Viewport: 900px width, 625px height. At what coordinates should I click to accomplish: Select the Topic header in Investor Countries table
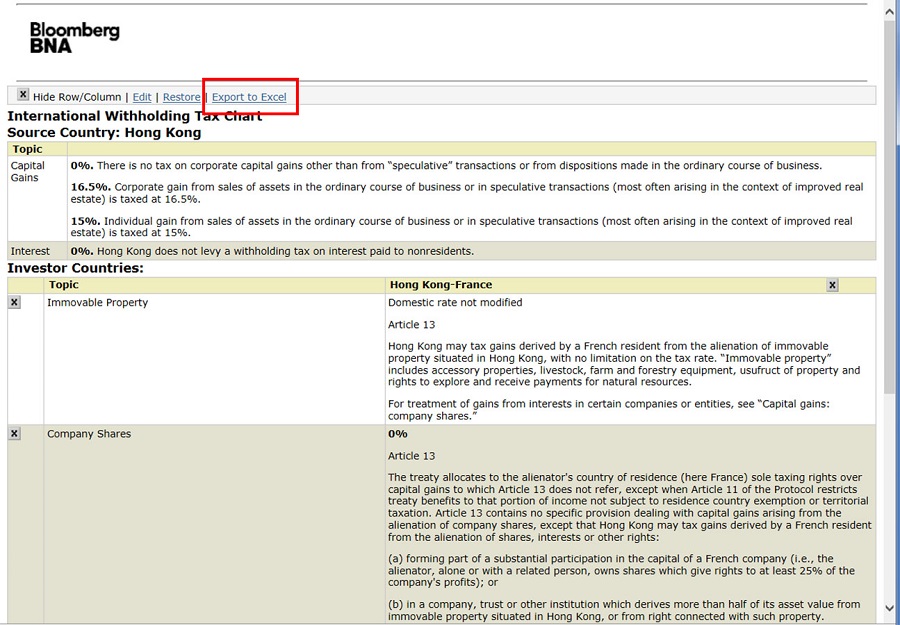click(64, 285)
